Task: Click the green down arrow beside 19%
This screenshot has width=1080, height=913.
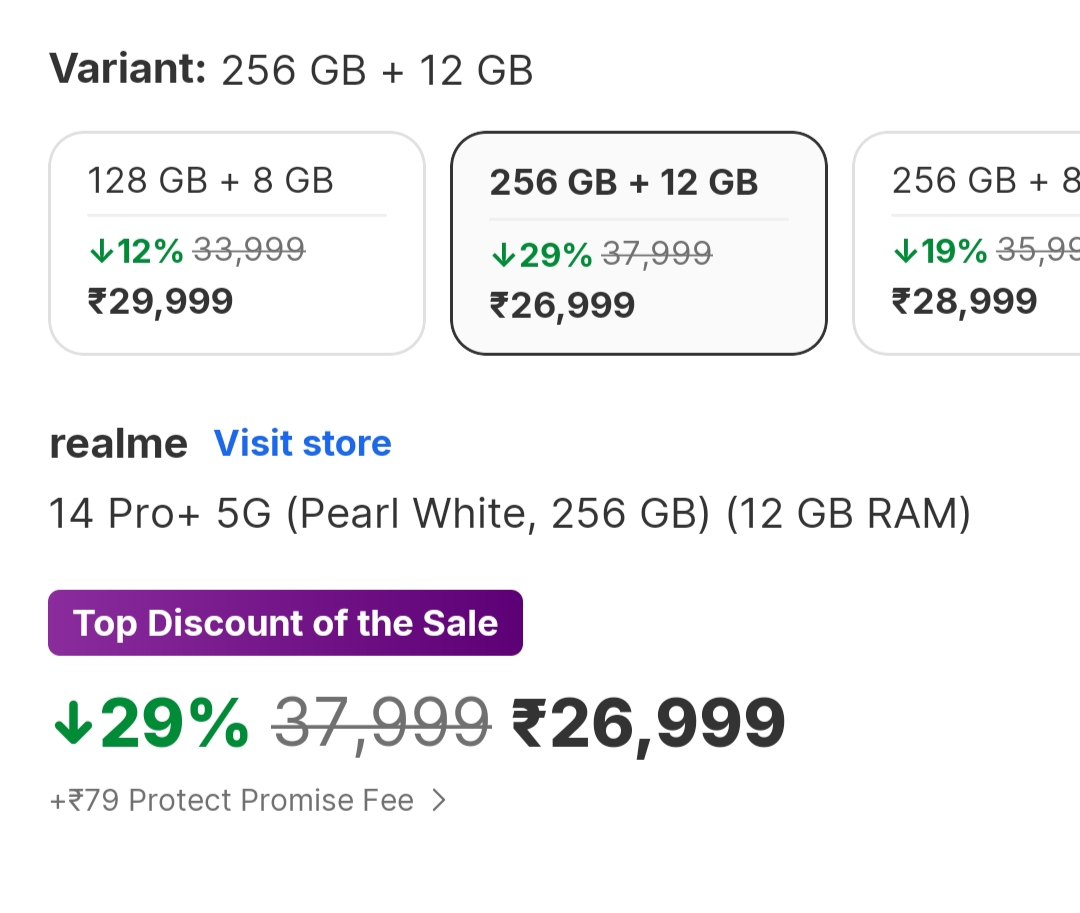Action: pyautogui.click(x=904, y=252)
